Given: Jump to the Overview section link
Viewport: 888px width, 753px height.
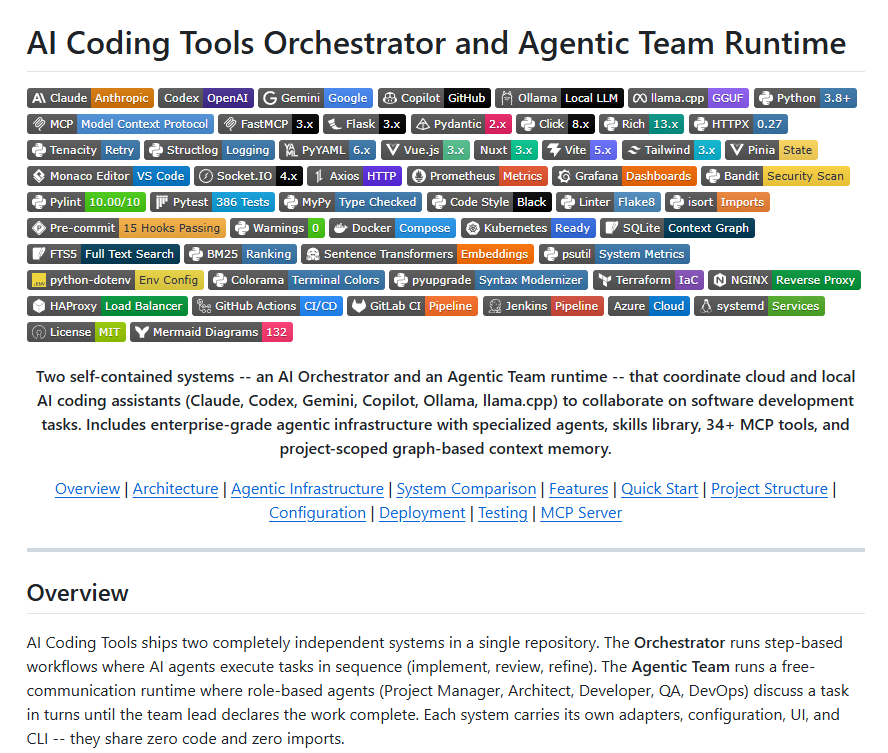Looking at the screenshot, I should pyautogui.click(x=87, y=489).
